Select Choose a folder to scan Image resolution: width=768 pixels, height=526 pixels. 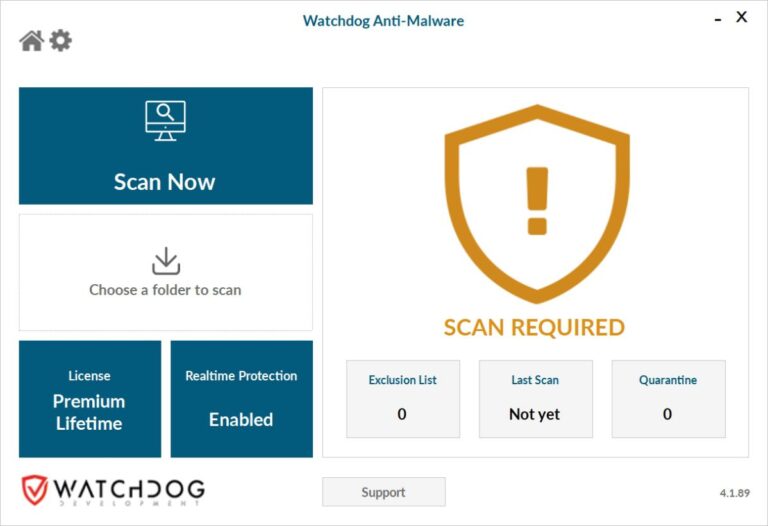(166, 272)
